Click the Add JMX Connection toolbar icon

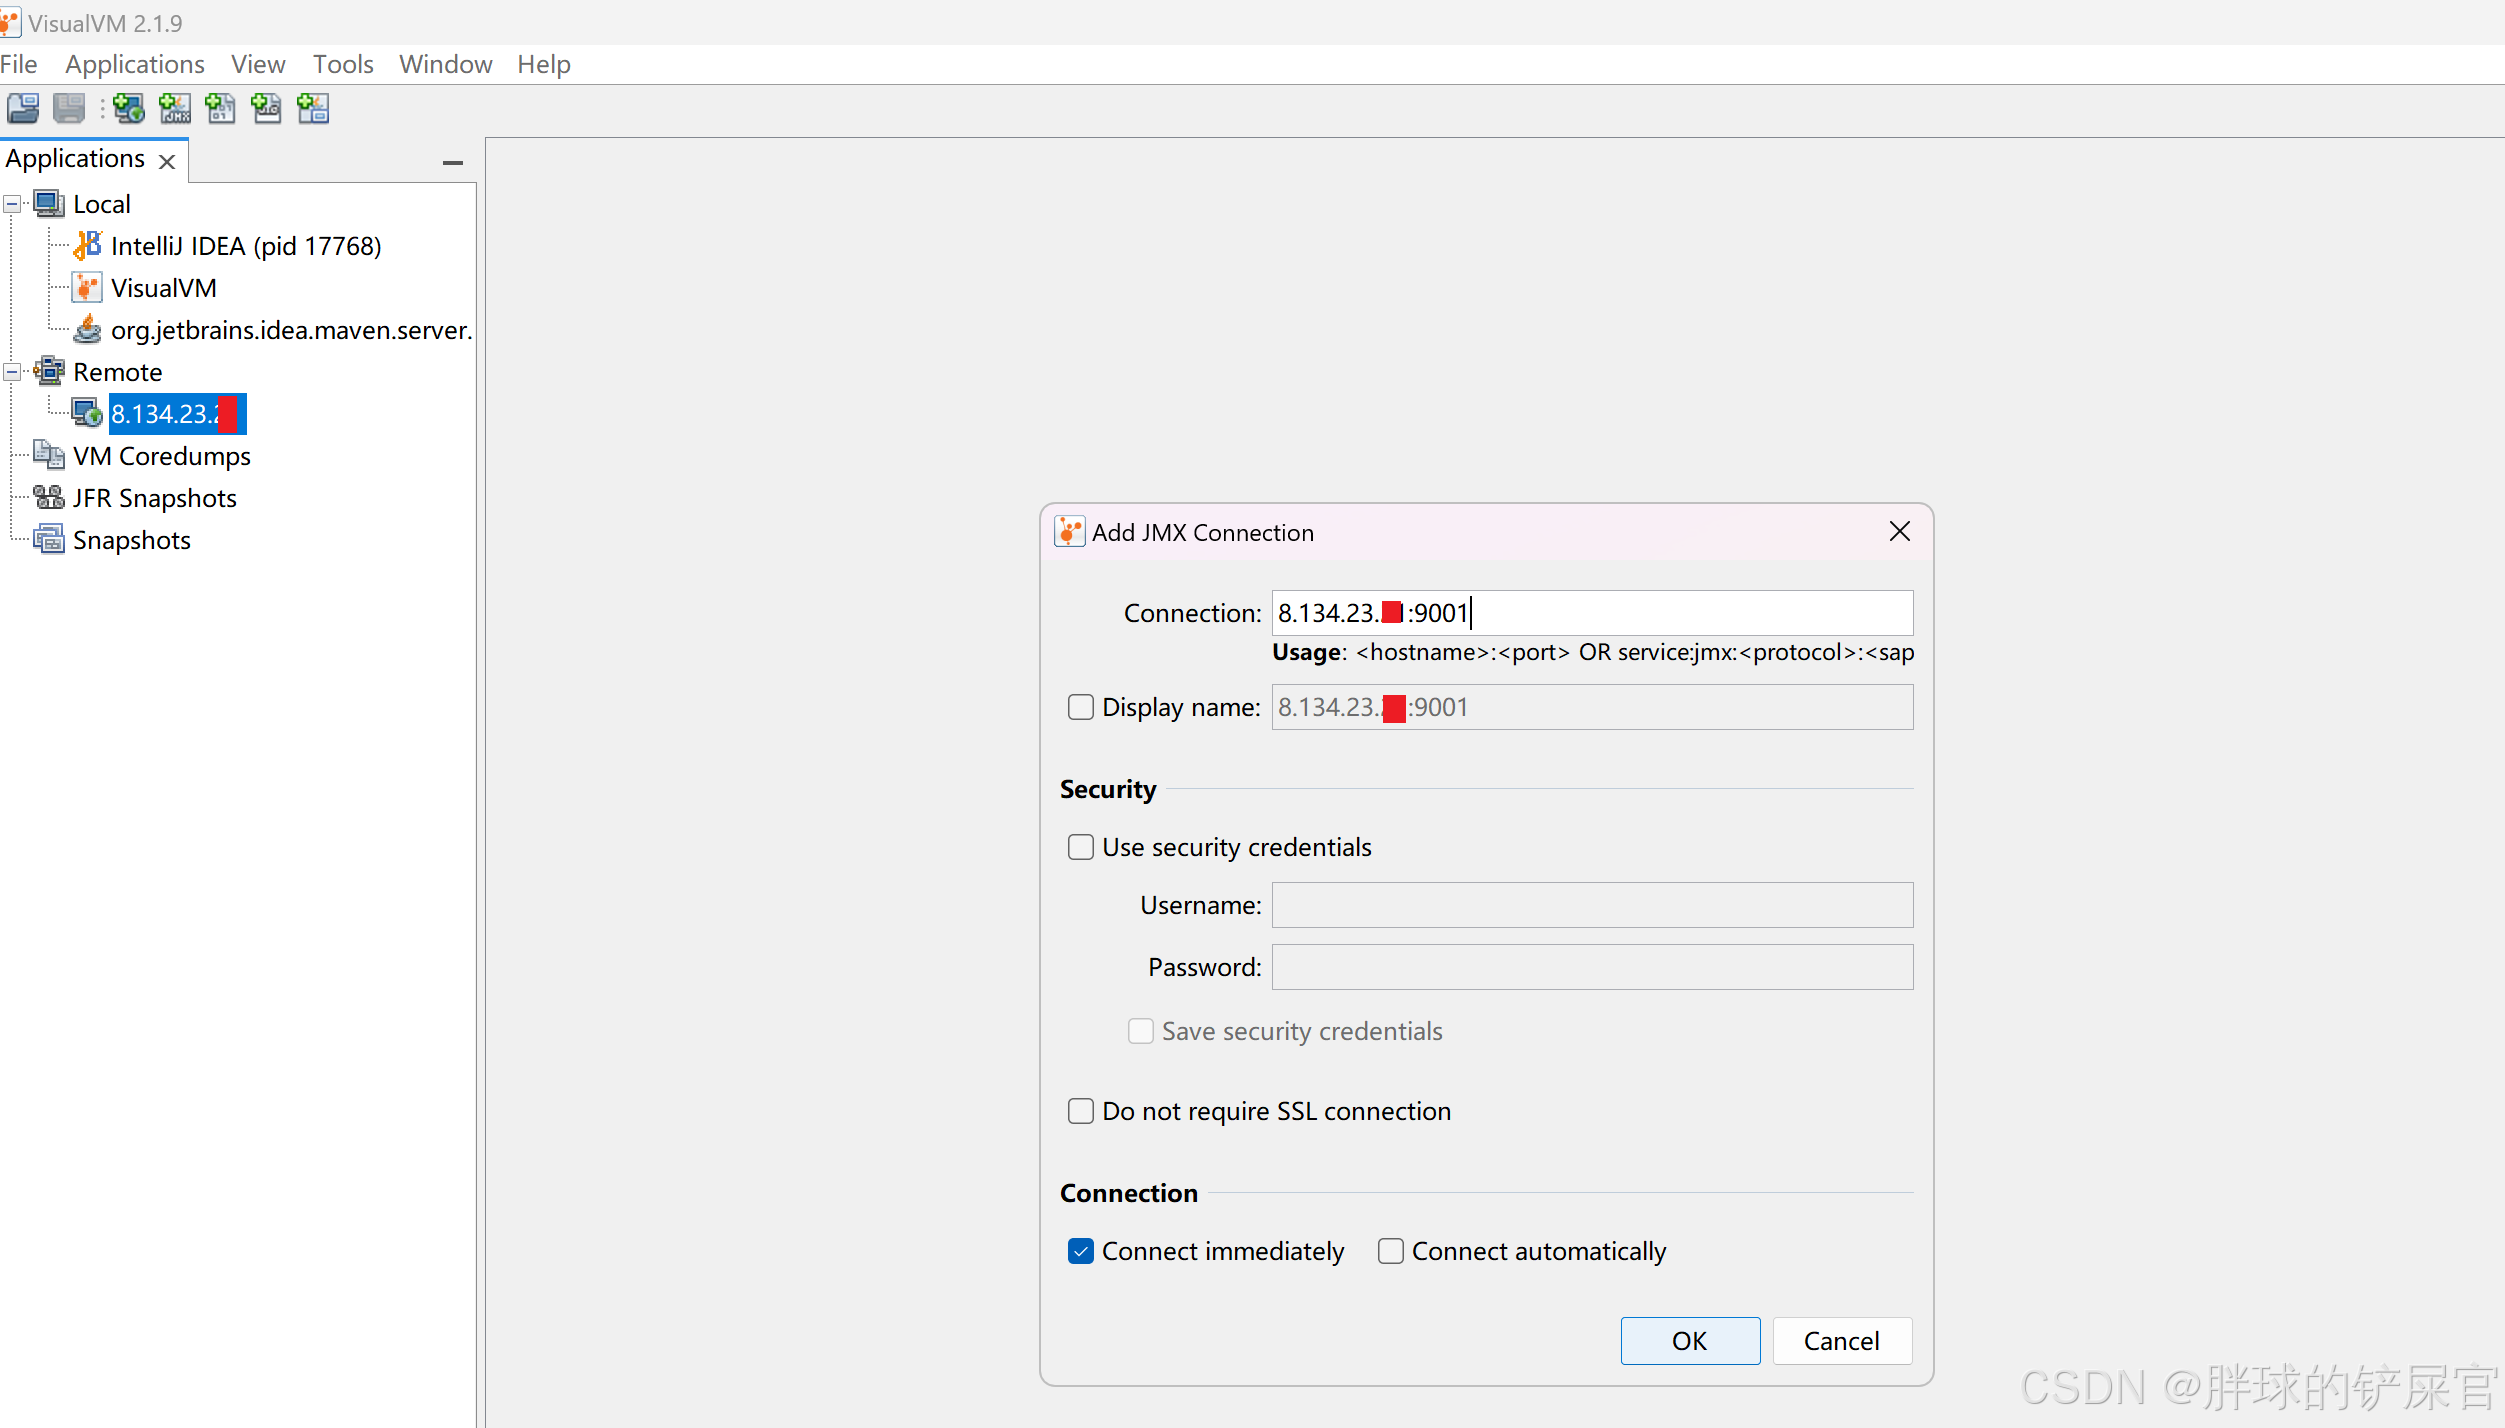pyautogui.click(x=175, y=108)
